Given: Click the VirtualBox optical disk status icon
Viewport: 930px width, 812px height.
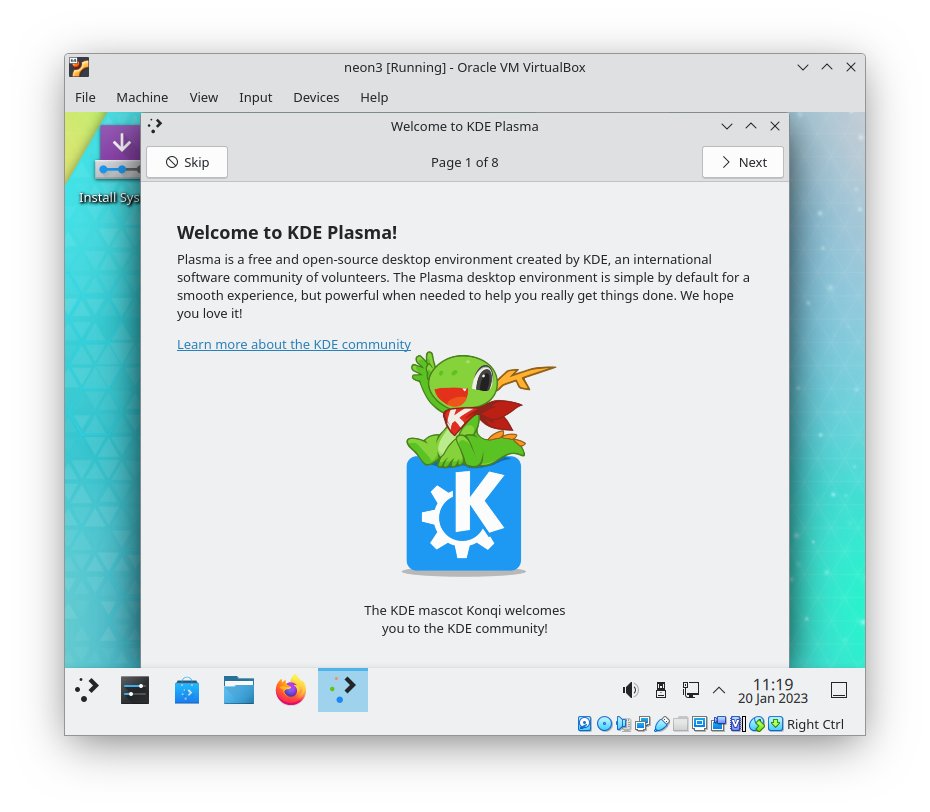Looking at the screenshot, I should click(604, 724).
